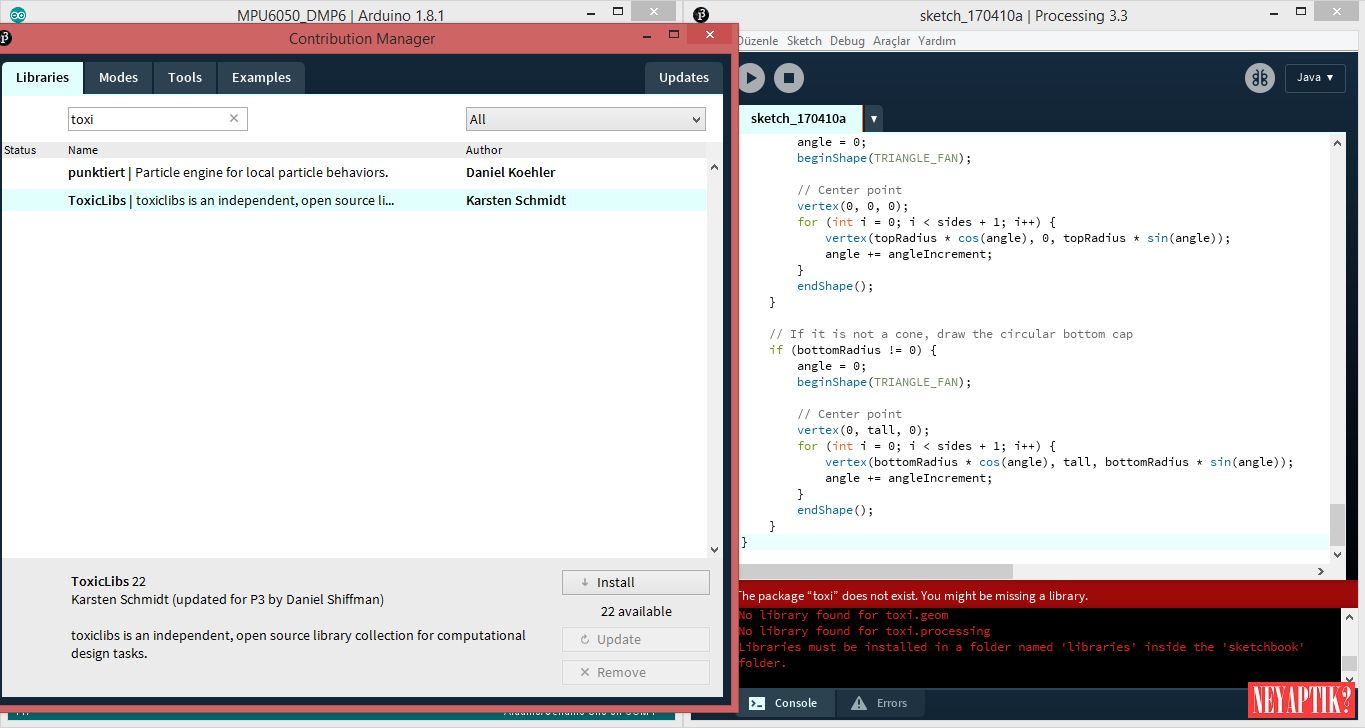Click the Contribution Manager title icon
The width and height of the screenshot is (1365, 728).
(5, 39)
